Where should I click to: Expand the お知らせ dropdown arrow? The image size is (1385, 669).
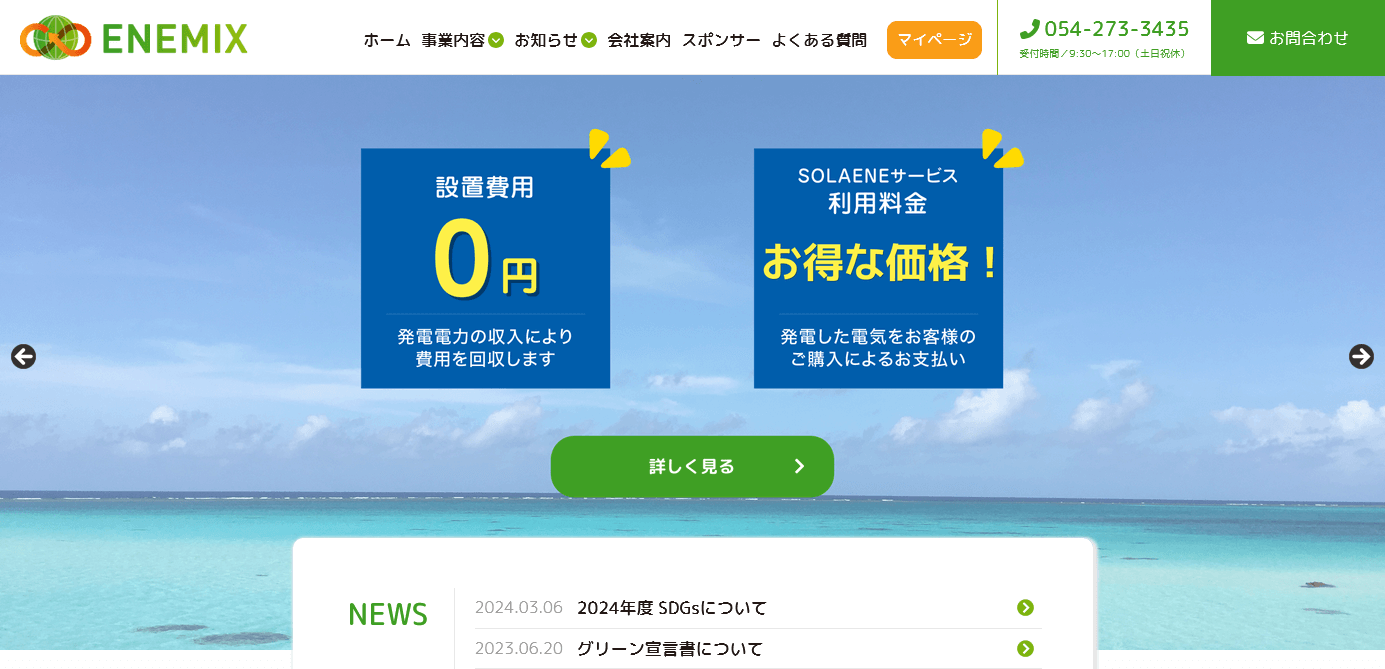589,41
